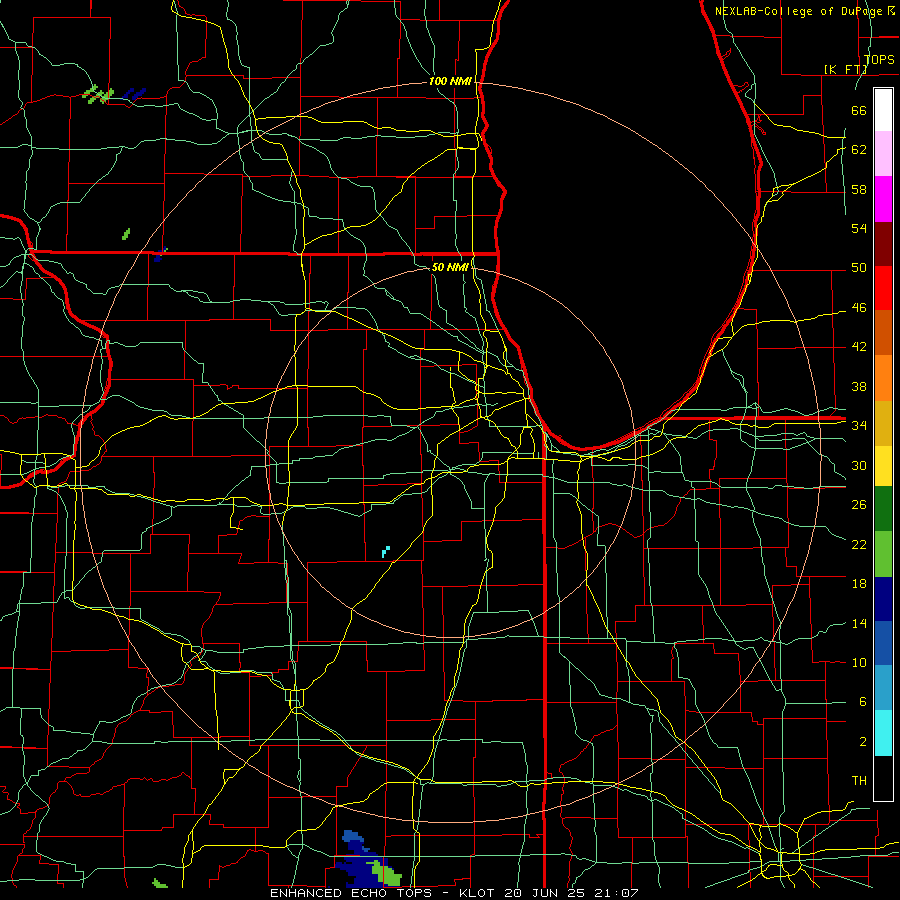Select the light blue legend color block
This screenshot has width=900, height=900.
click(x=883, y=688)
